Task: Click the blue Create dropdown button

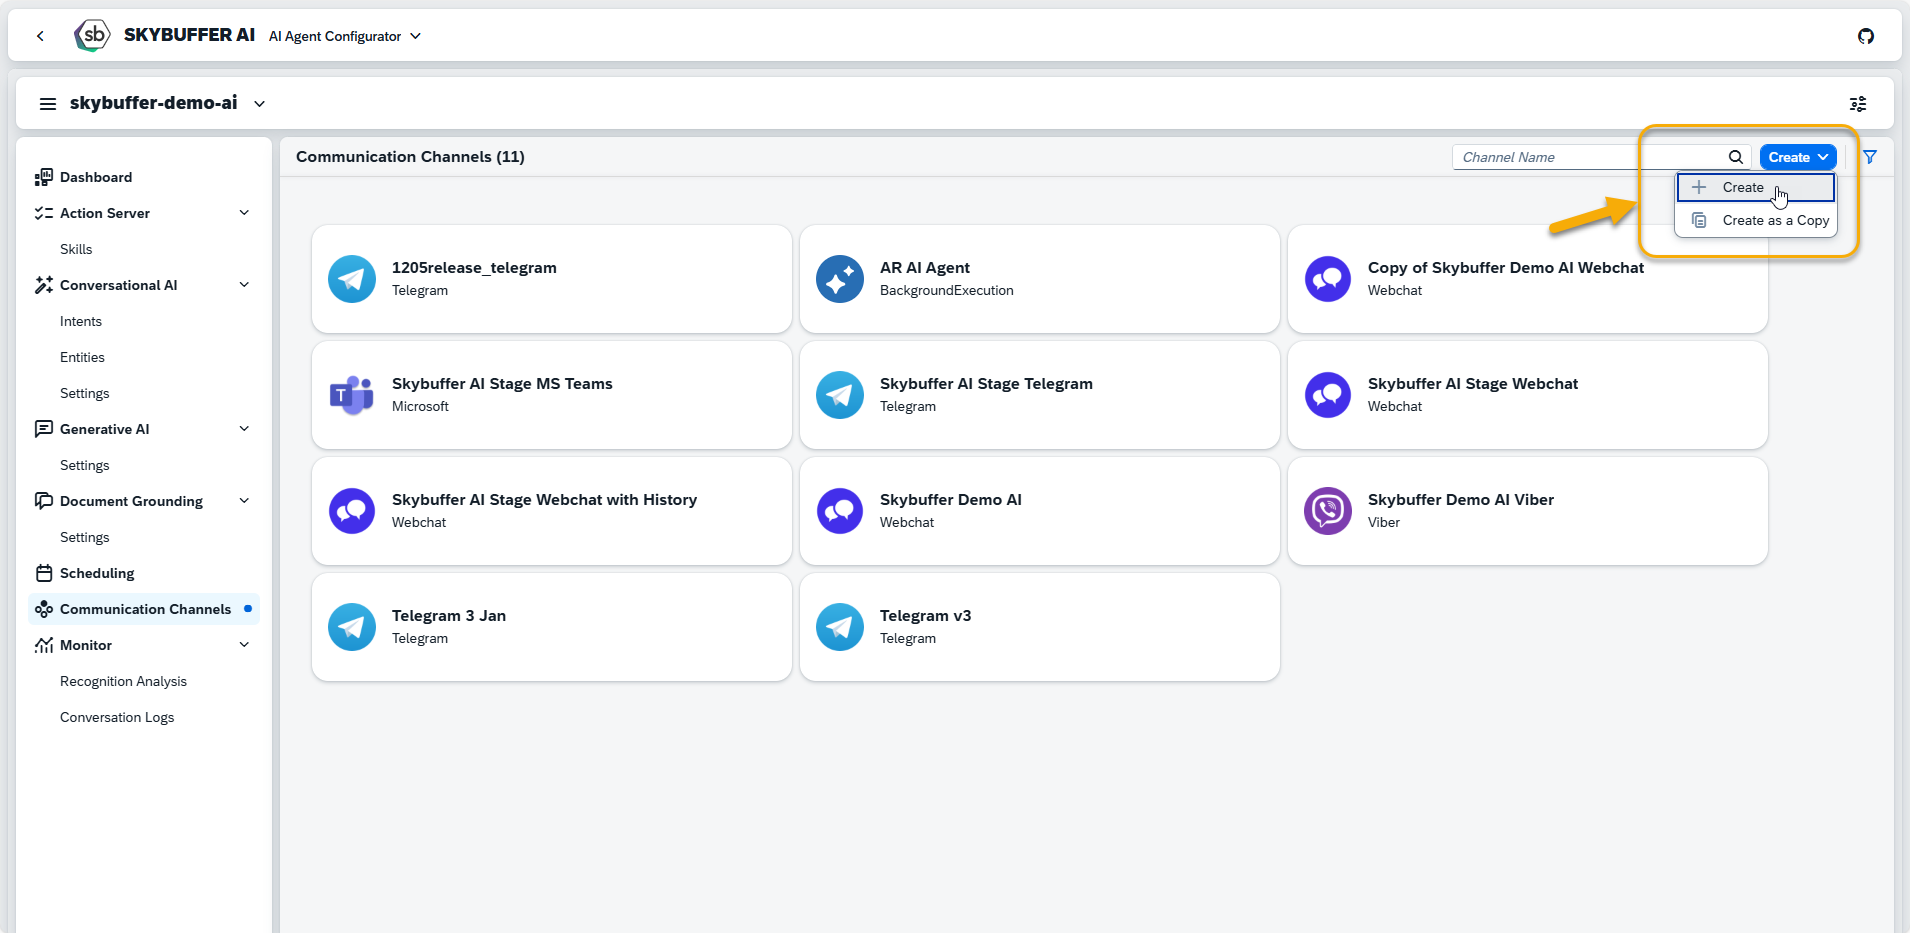Action: click(x=1798, y=157)
